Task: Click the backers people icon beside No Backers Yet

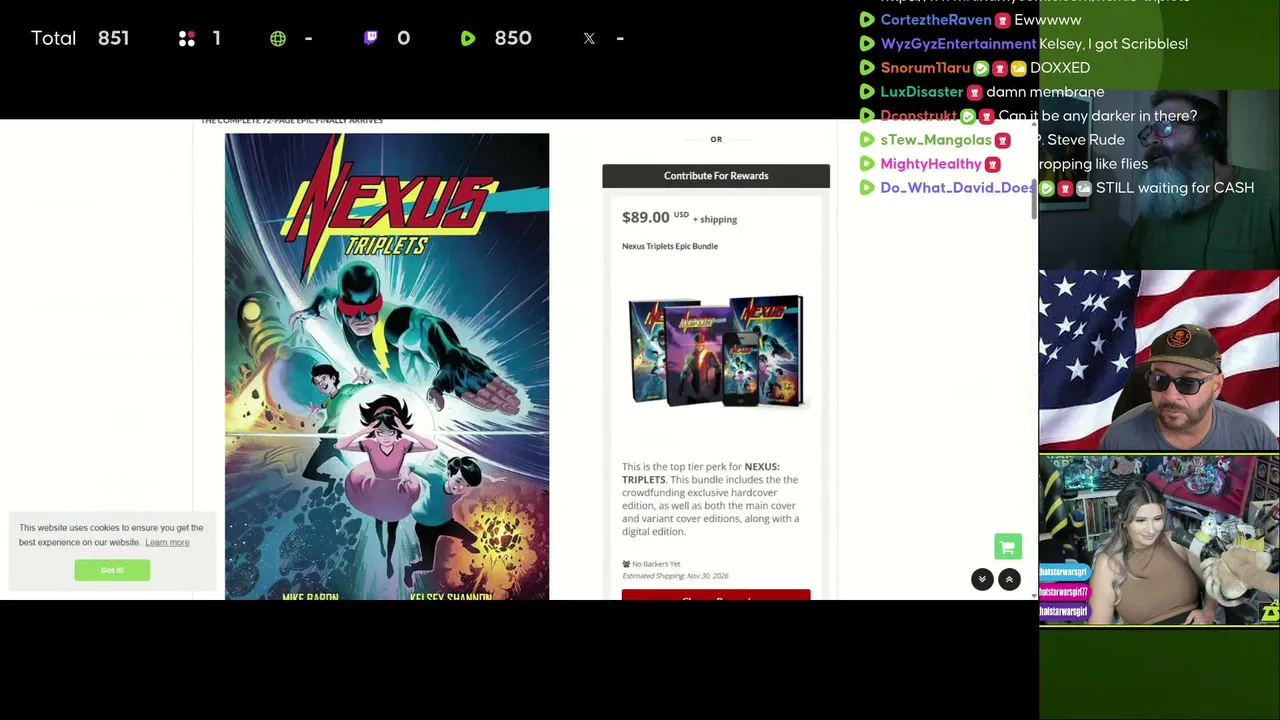Action: click(626, 564)
